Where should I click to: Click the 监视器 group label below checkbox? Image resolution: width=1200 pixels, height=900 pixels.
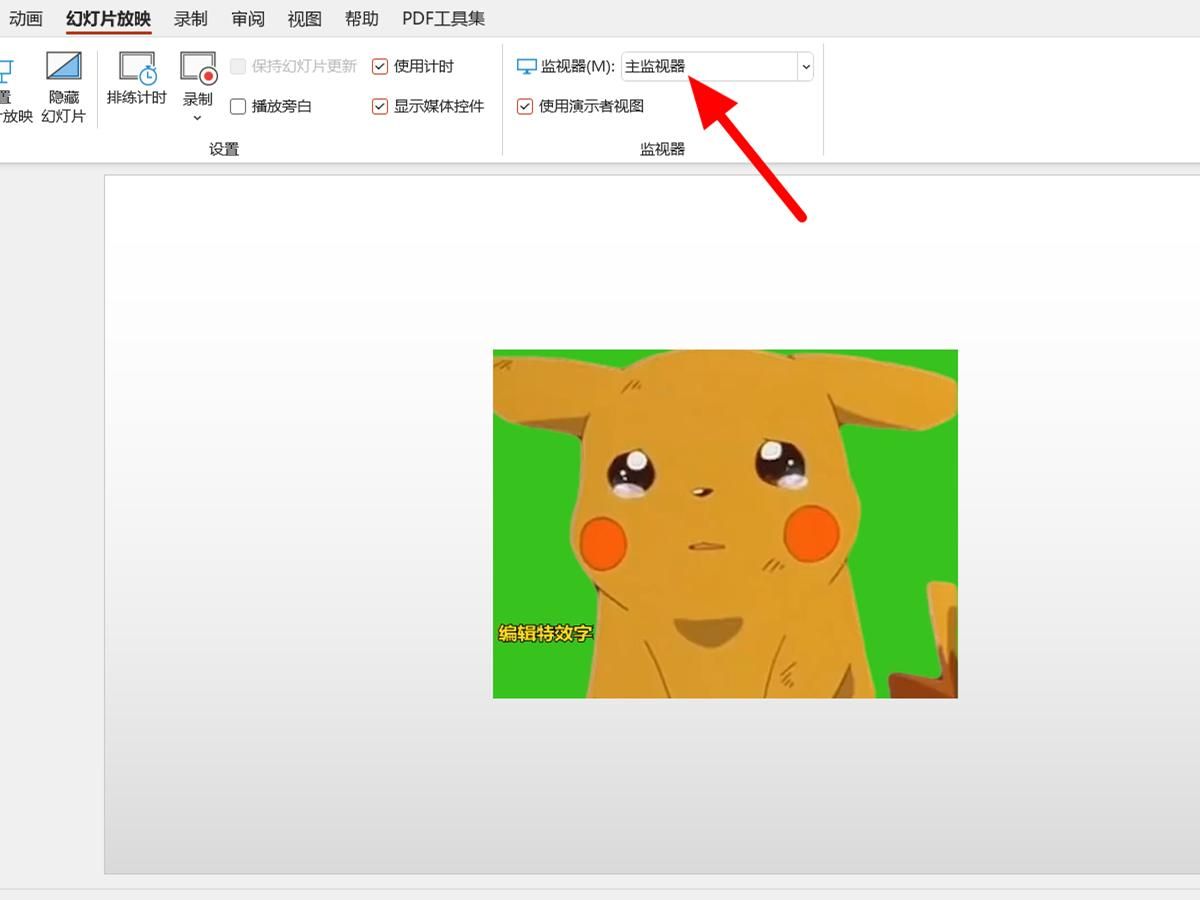point(662,149)
